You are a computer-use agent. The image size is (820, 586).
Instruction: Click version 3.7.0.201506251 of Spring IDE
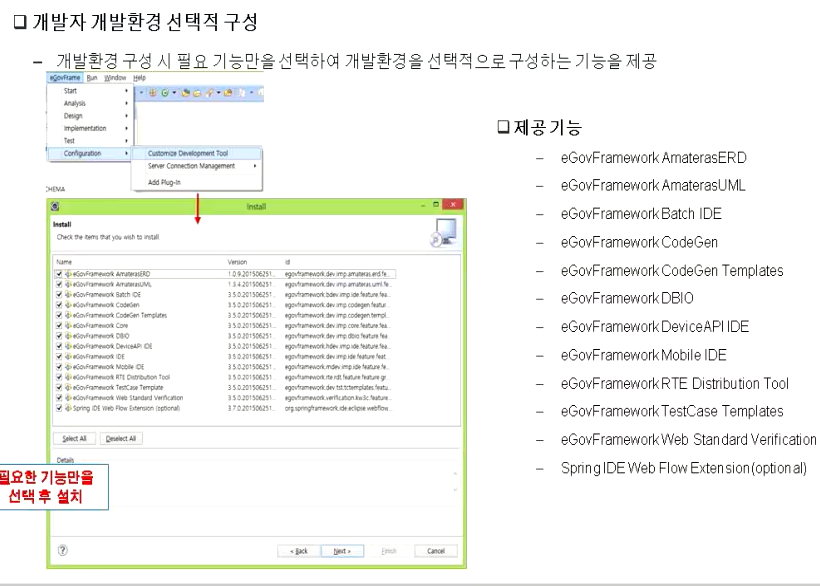pyautogui.click(x=251, y=408)
